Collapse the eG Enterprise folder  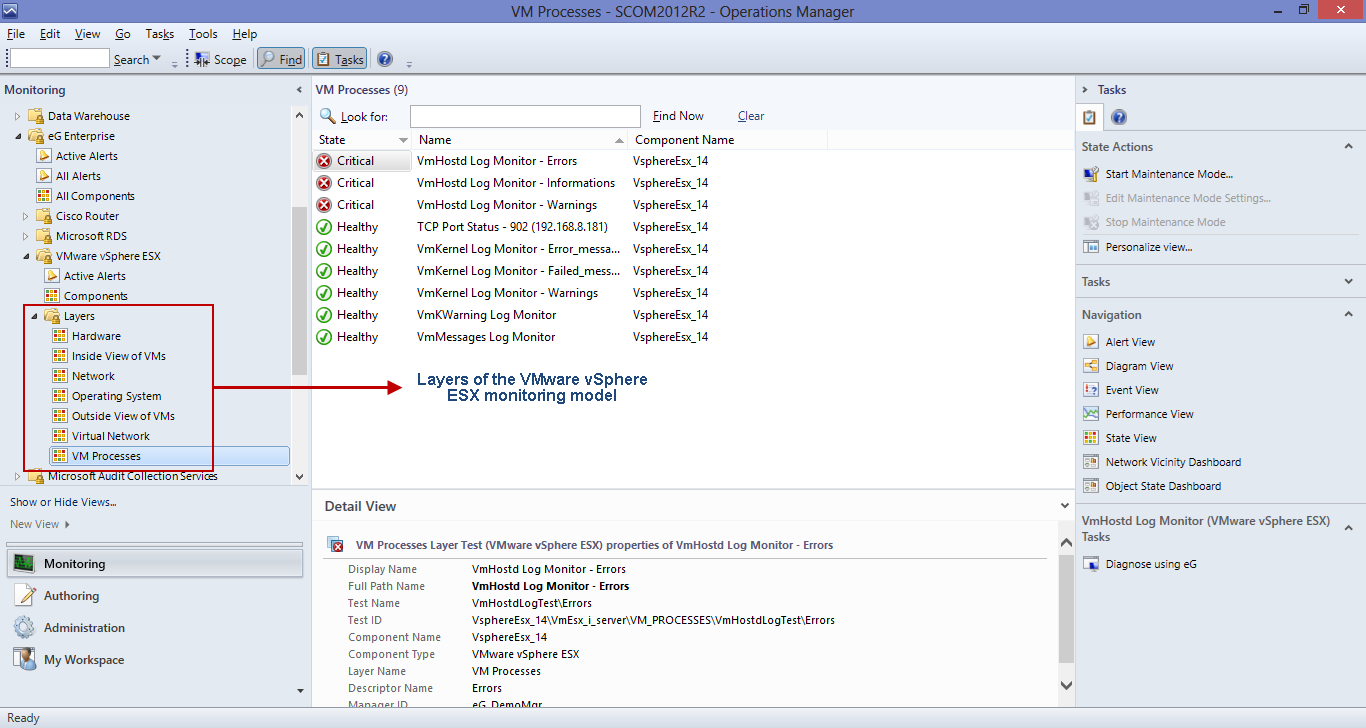(x=17, y=136)
